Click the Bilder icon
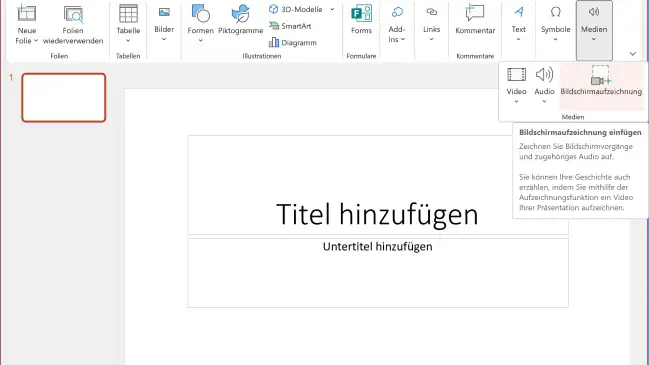This screenshot has height=365, width=649. [164, 12]
